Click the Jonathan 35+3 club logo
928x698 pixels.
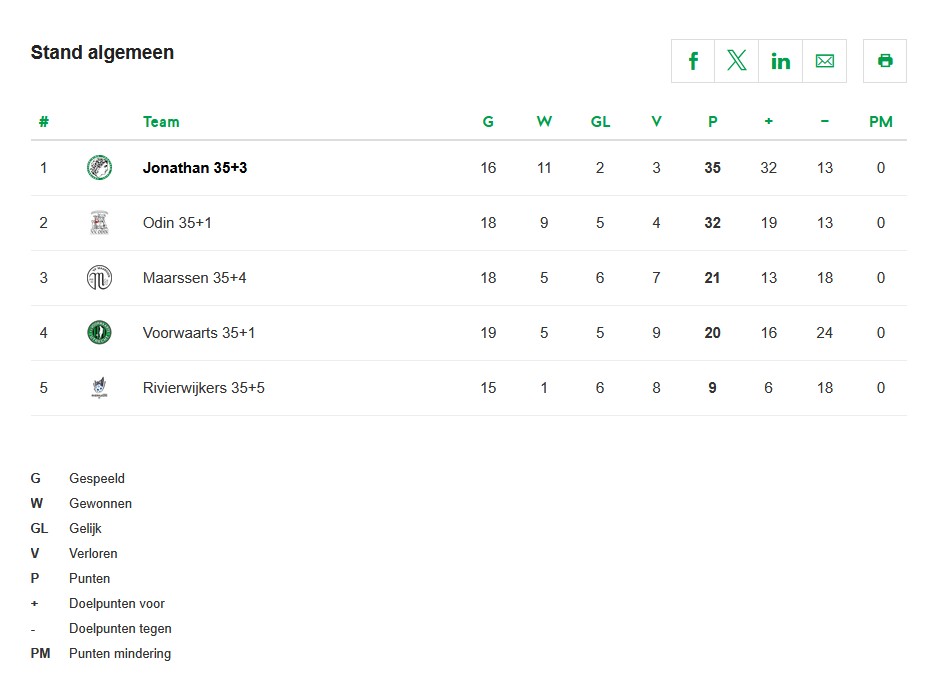99,168
